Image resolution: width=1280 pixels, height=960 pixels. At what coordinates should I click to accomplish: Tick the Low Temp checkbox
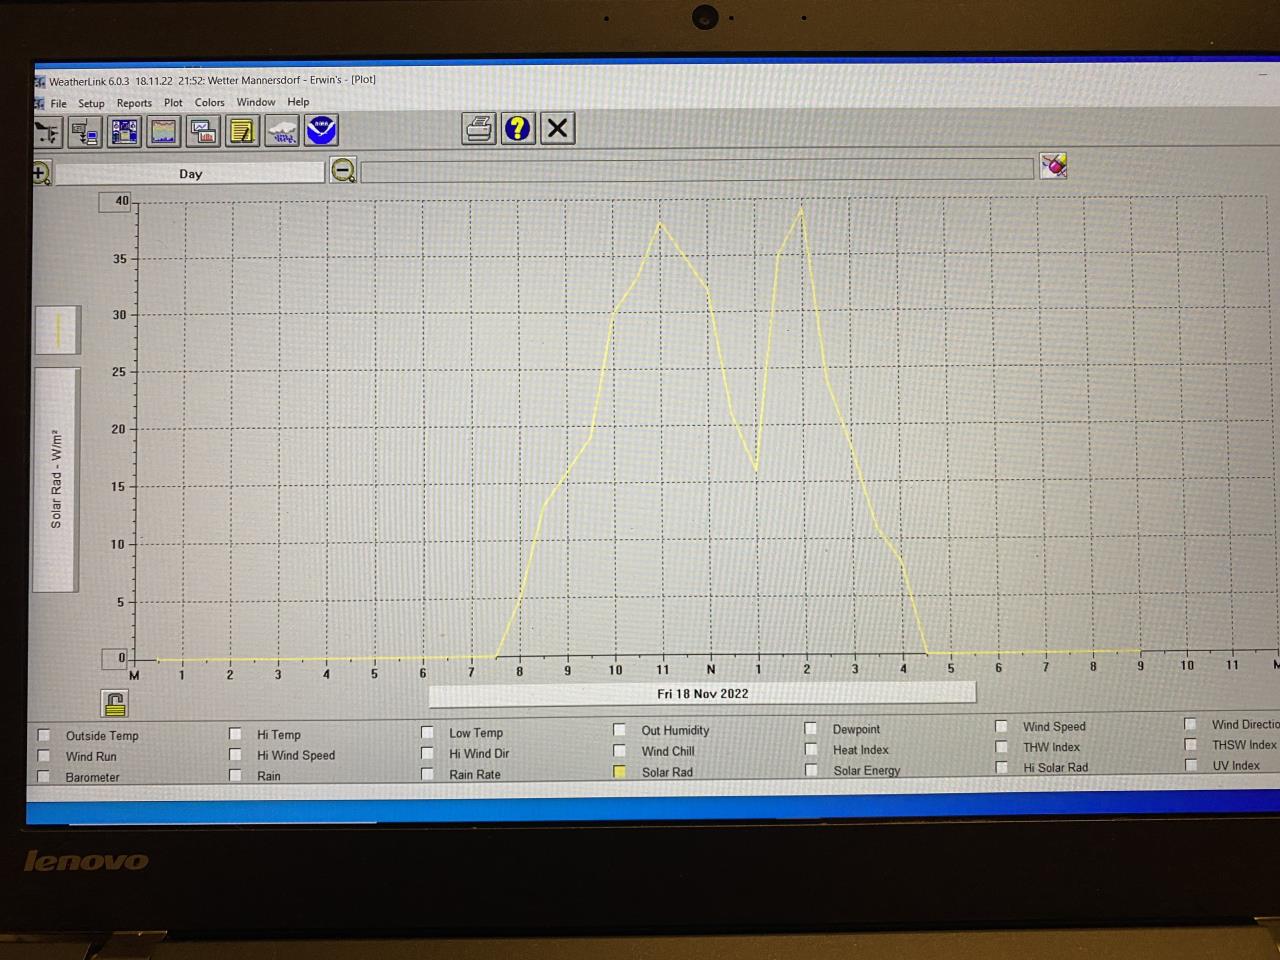(427, 732)
